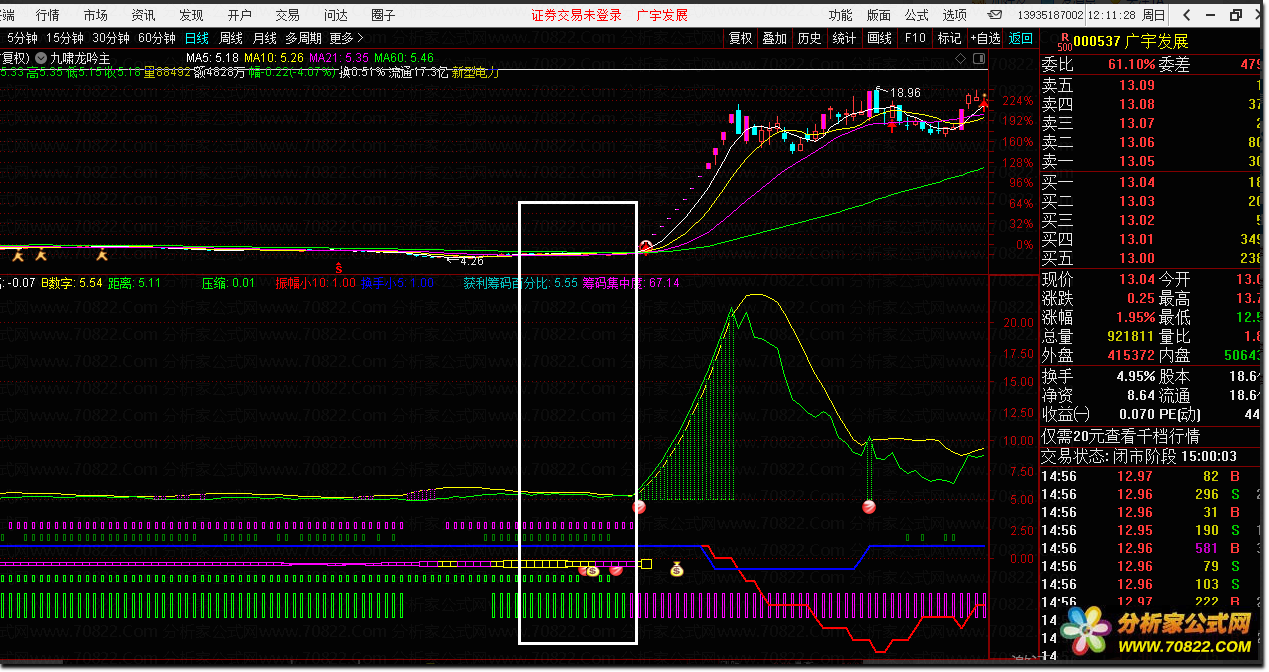Screen dimensions: 1269x672
Task: Click the red ball signal at price breakout
Action: coord(646,246)
